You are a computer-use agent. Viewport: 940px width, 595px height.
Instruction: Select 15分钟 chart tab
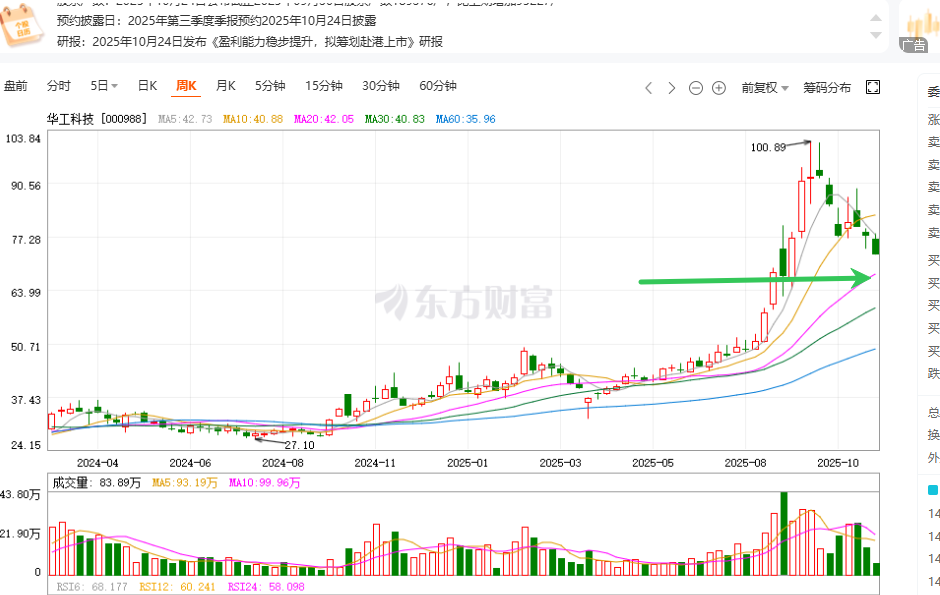click(324, 86)
